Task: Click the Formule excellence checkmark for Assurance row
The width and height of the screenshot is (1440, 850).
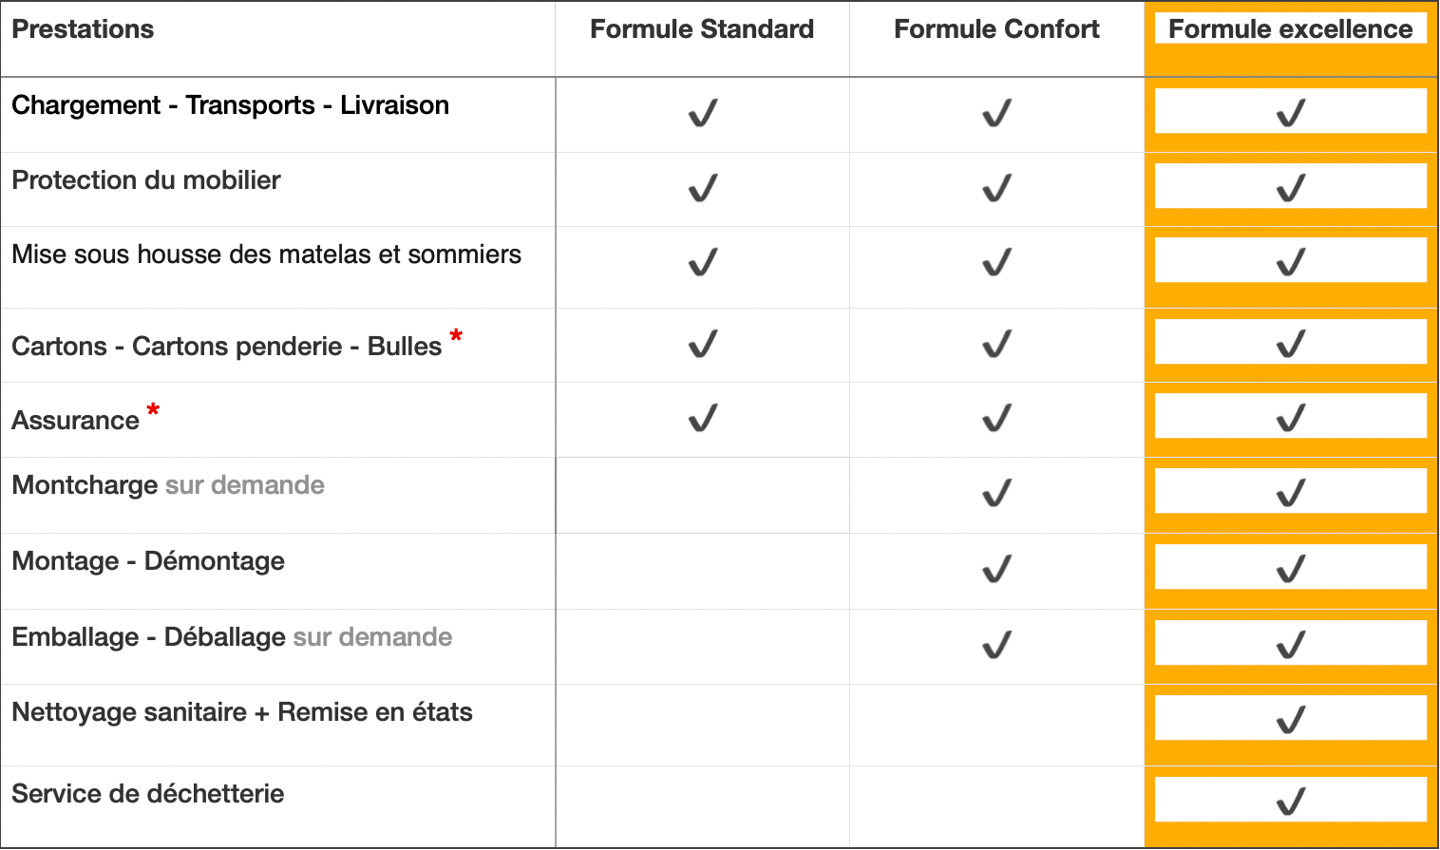Action: tap(1291, 417)
